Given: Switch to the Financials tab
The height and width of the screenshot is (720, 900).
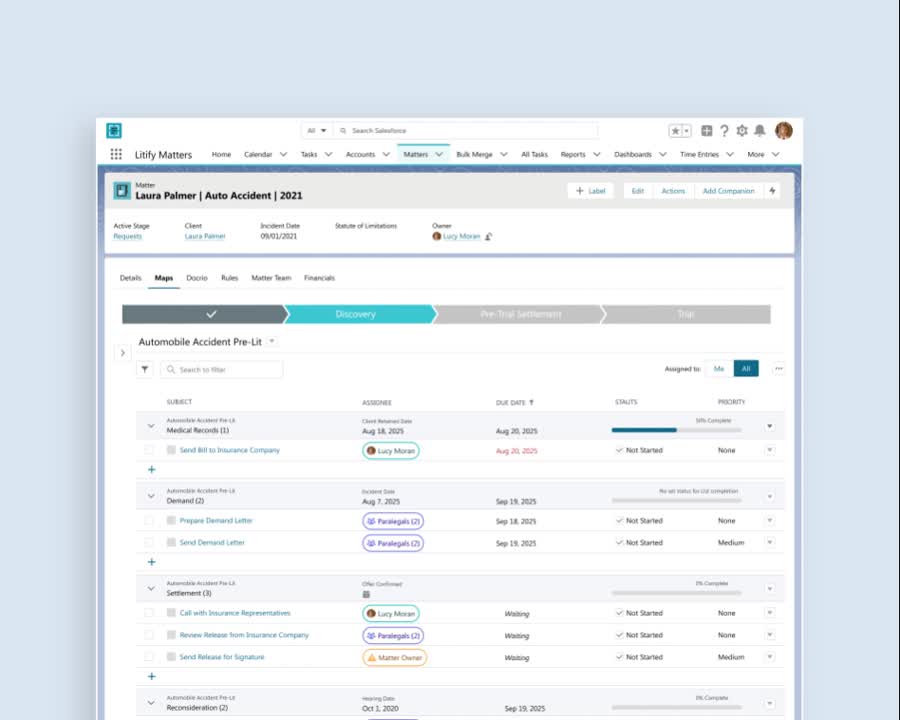Looking at the screenshot, I should click(319, 278).
